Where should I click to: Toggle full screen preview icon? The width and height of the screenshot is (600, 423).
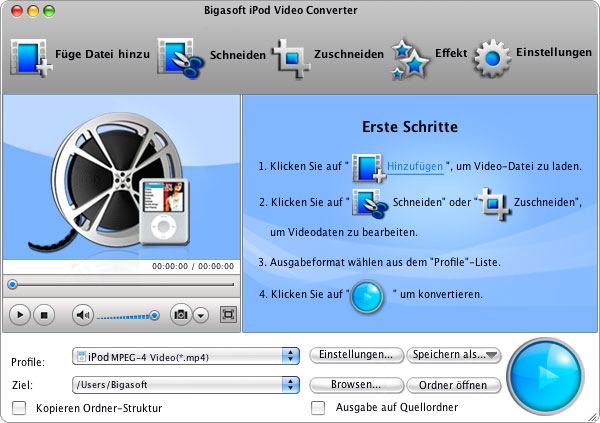point(228,315)
